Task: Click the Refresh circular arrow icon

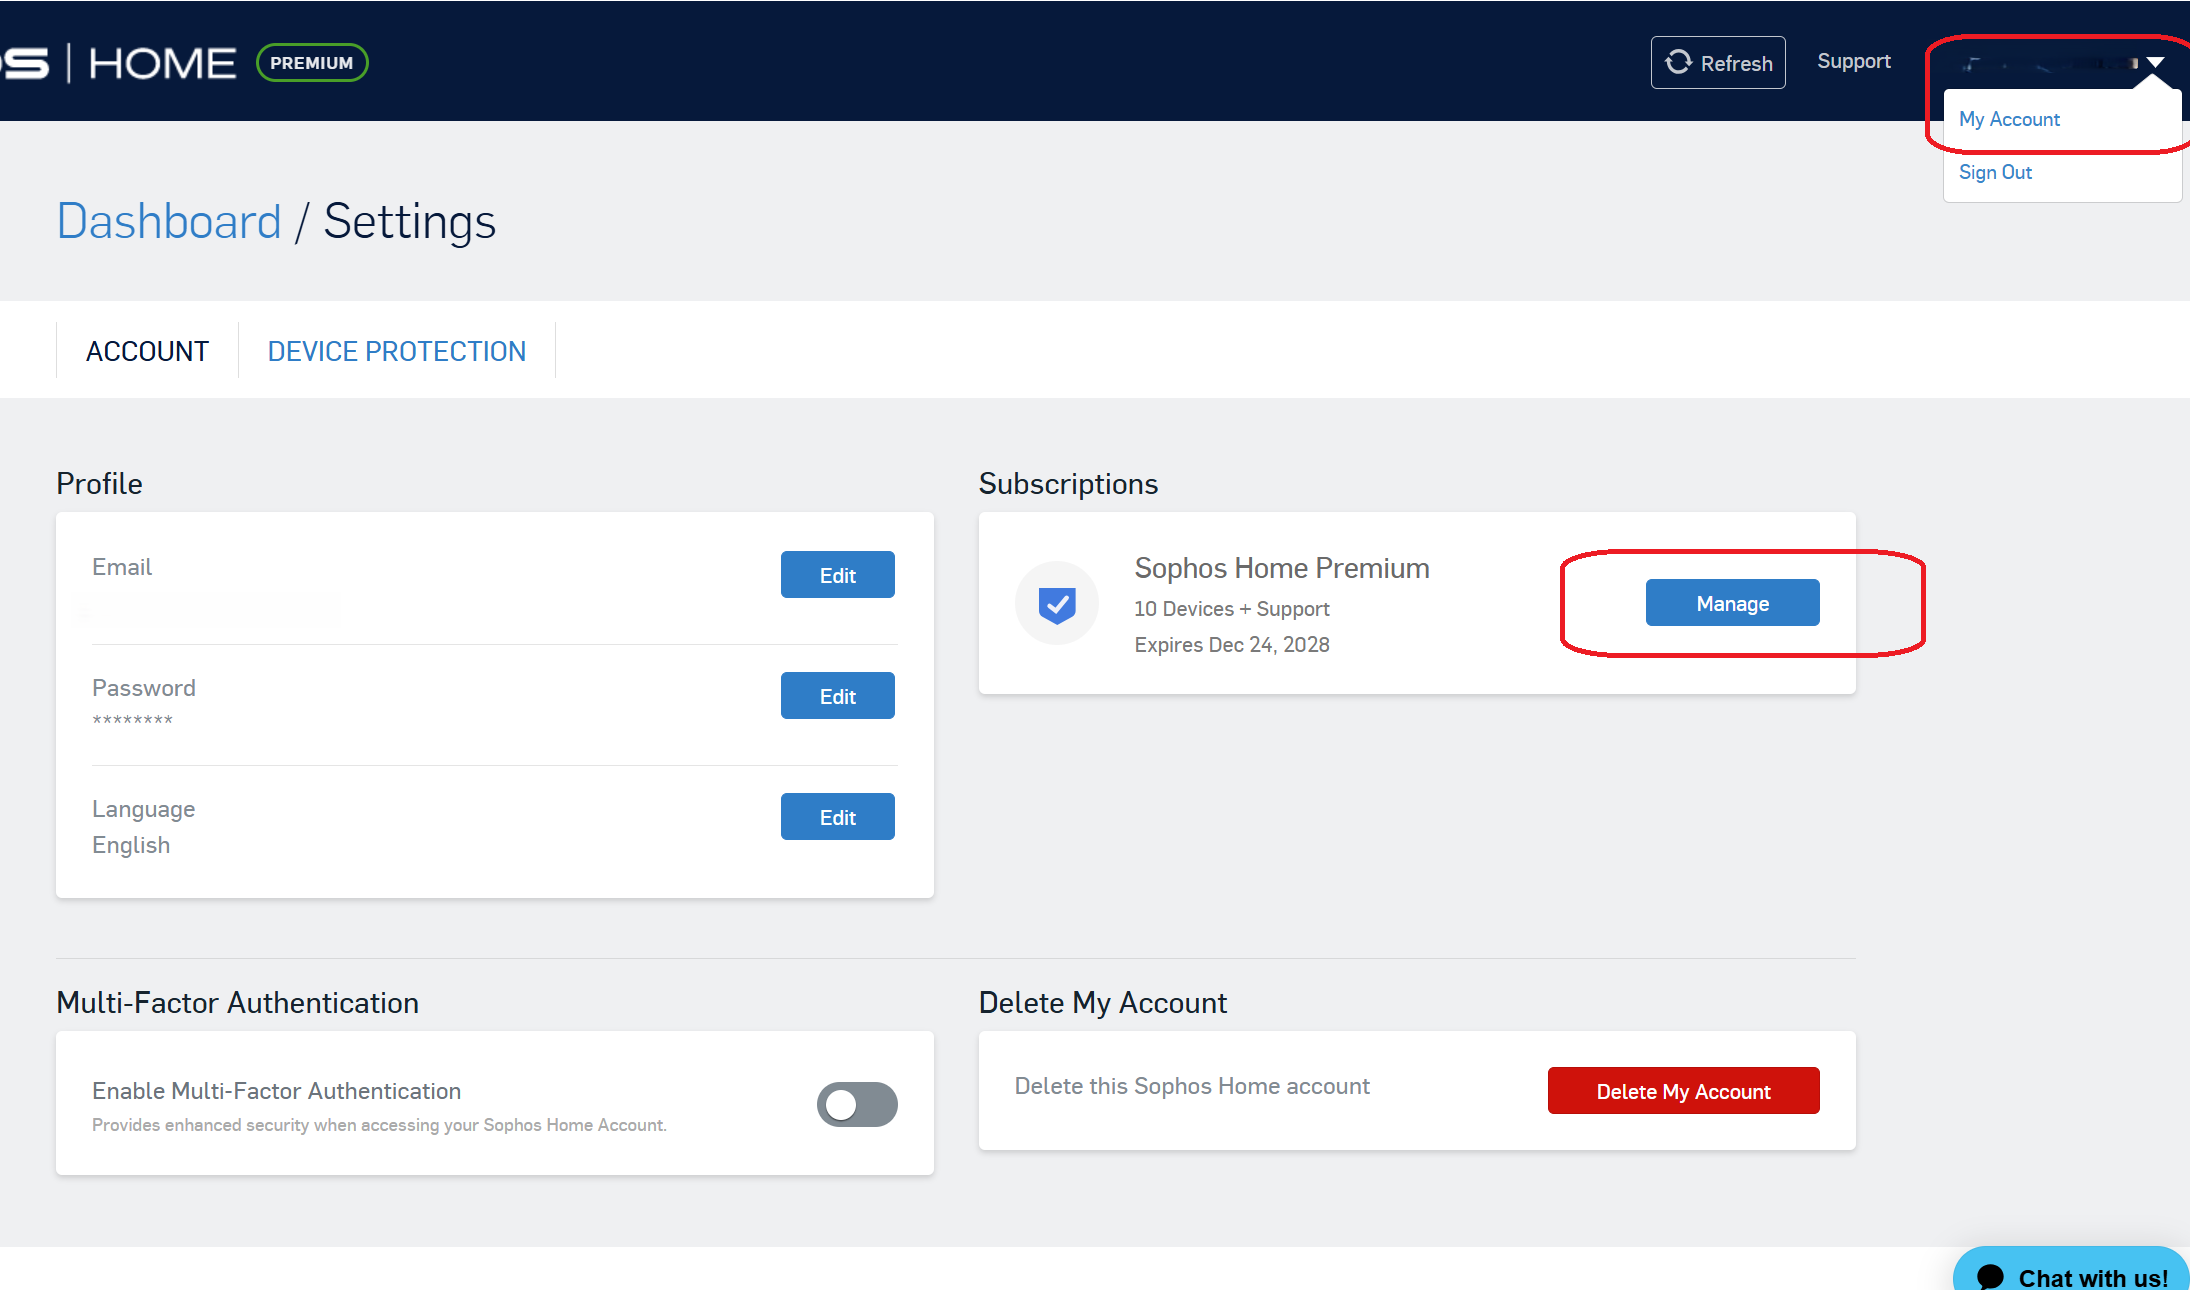Action: point(1678,62)
